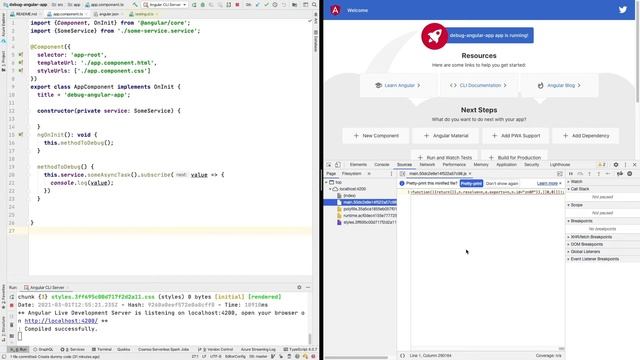Collapse the Watch section
640x360 pixels.
[x=569, y=181]
